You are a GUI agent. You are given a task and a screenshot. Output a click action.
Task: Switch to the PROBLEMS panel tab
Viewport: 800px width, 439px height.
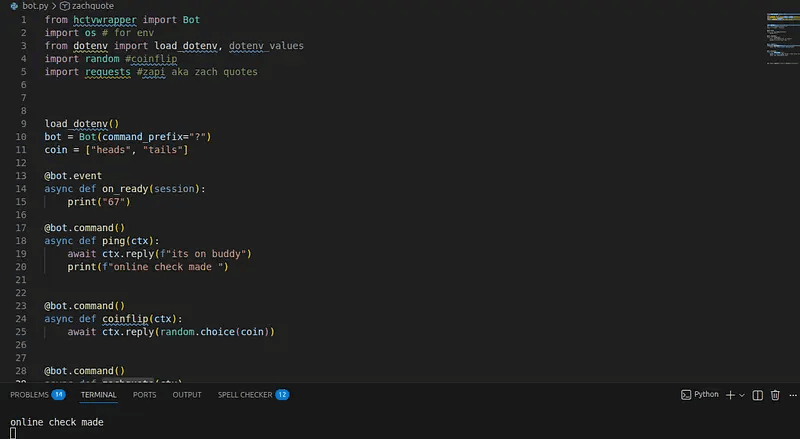pyautogui.click(x=29, y=395)
